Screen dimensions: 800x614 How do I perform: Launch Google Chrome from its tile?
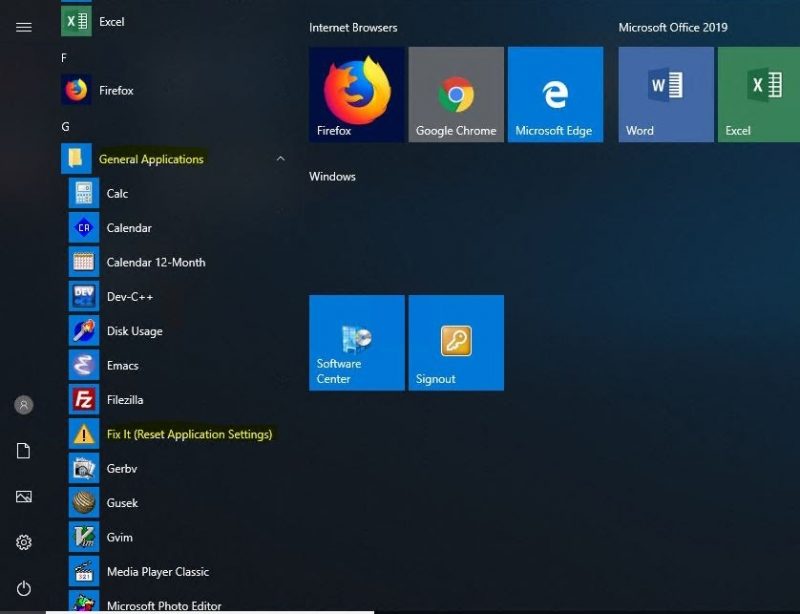point(456,93)
